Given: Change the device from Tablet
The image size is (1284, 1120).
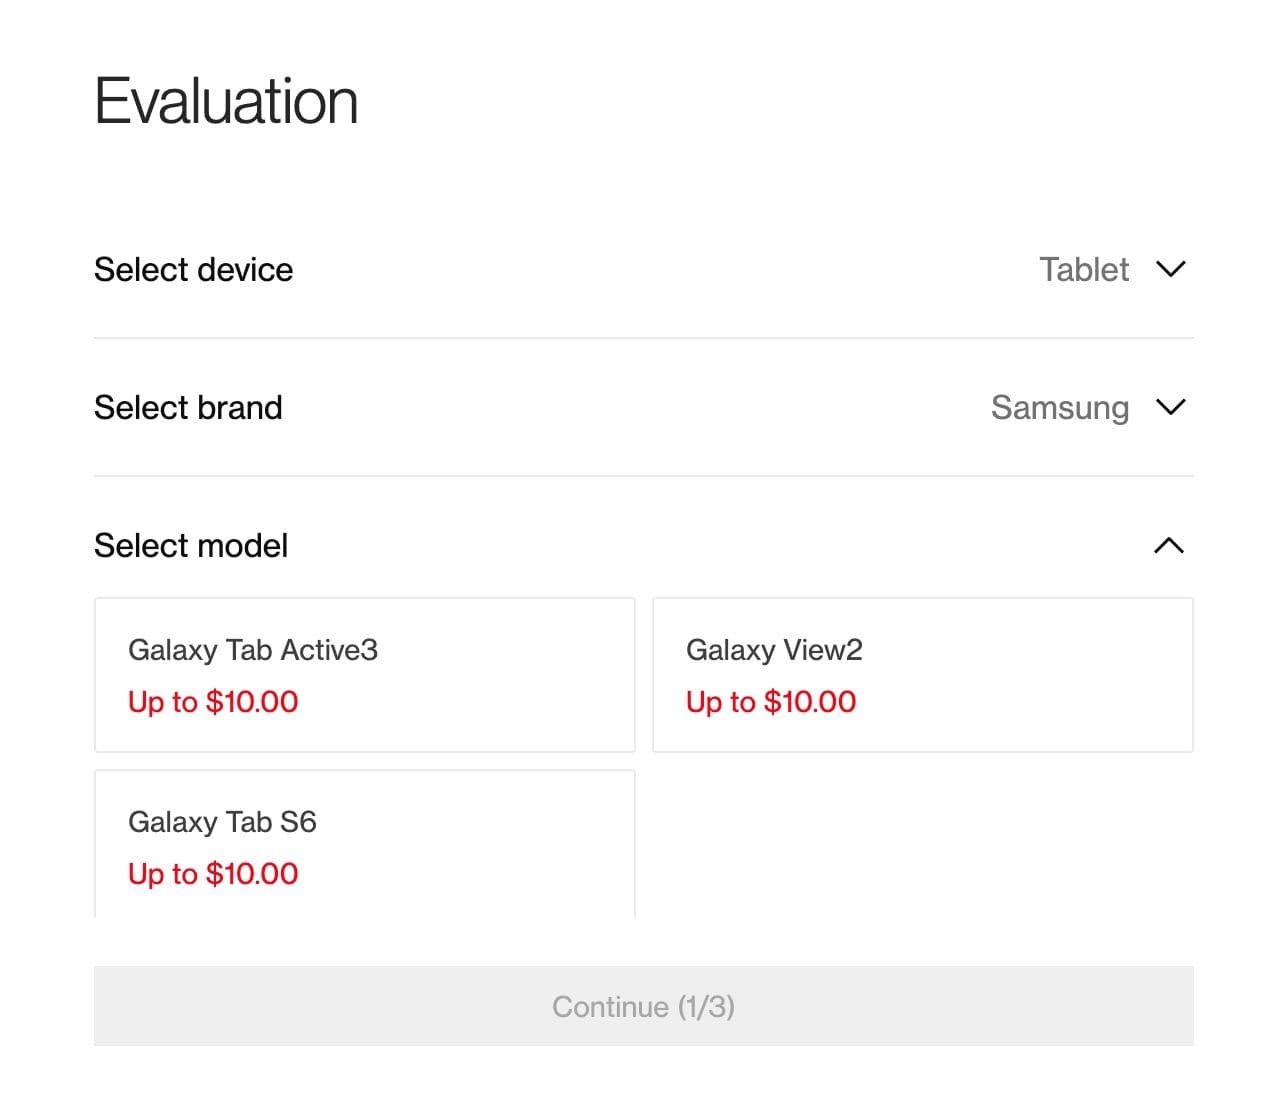Looking at the screenshot, I should point(1084,269).
